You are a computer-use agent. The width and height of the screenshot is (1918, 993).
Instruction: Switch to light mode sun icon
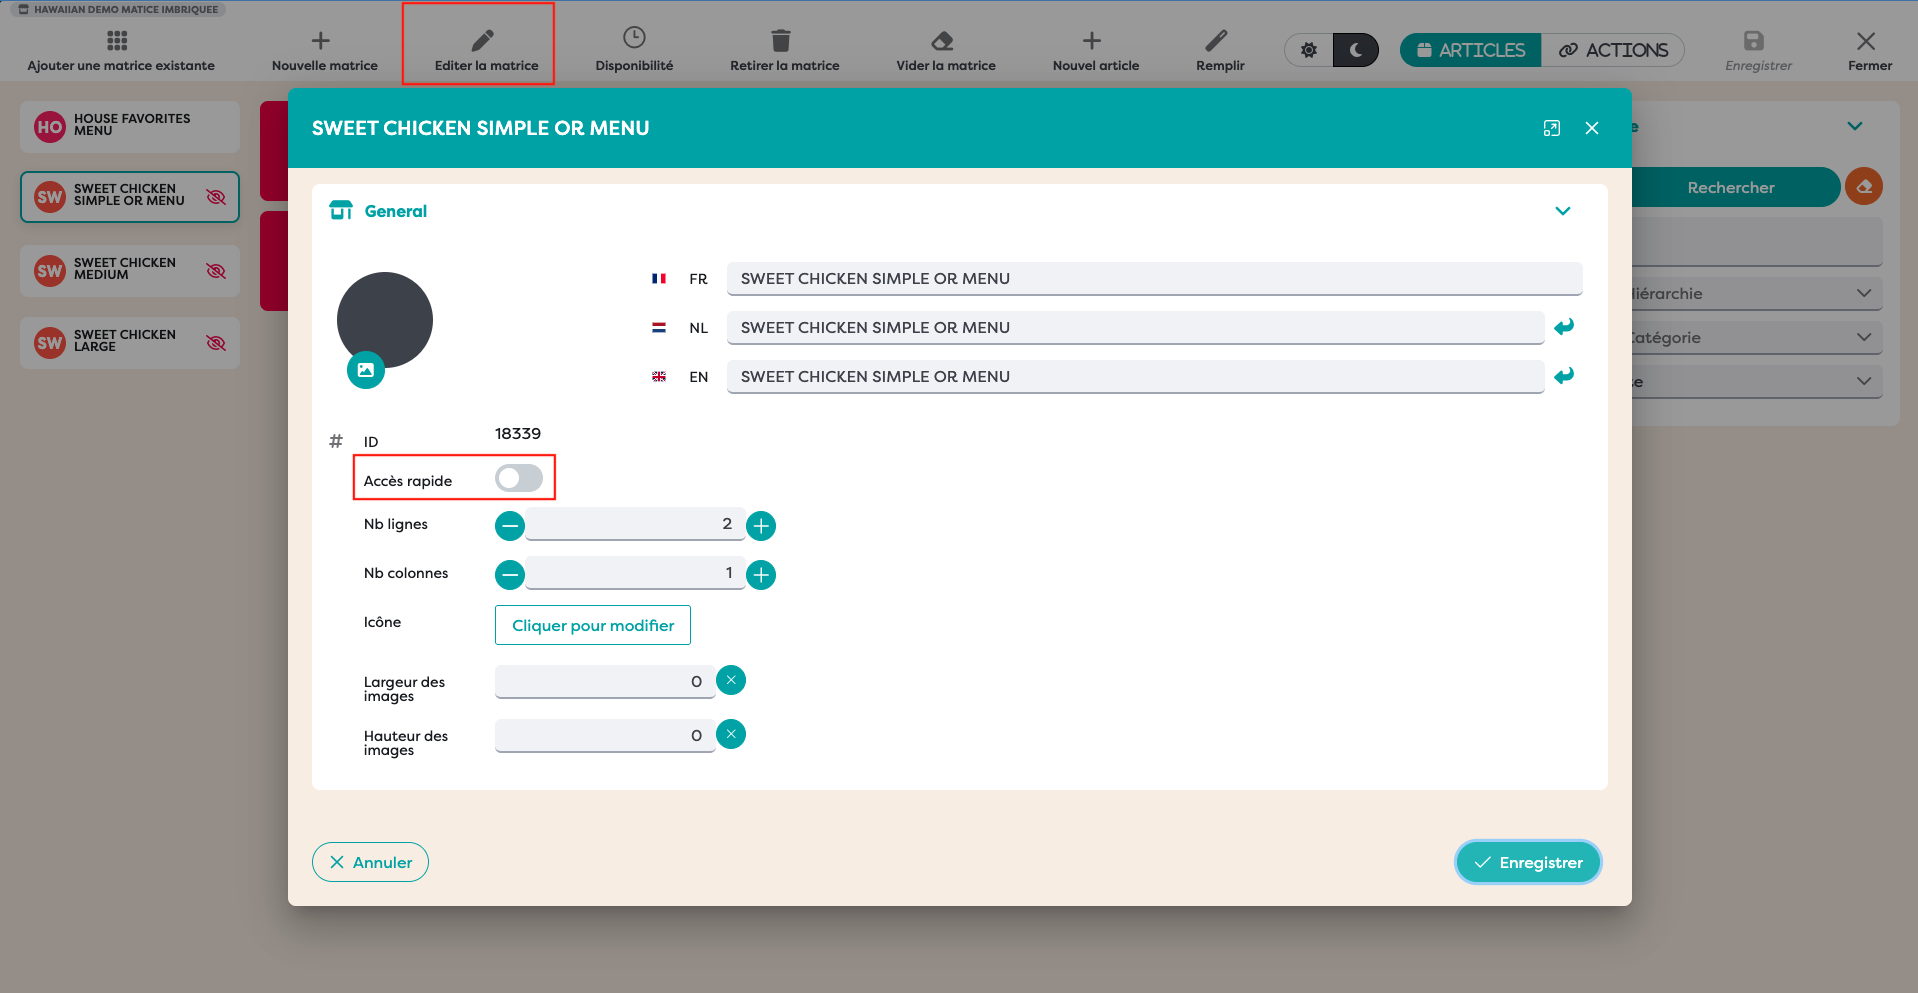pos(1309,50)
